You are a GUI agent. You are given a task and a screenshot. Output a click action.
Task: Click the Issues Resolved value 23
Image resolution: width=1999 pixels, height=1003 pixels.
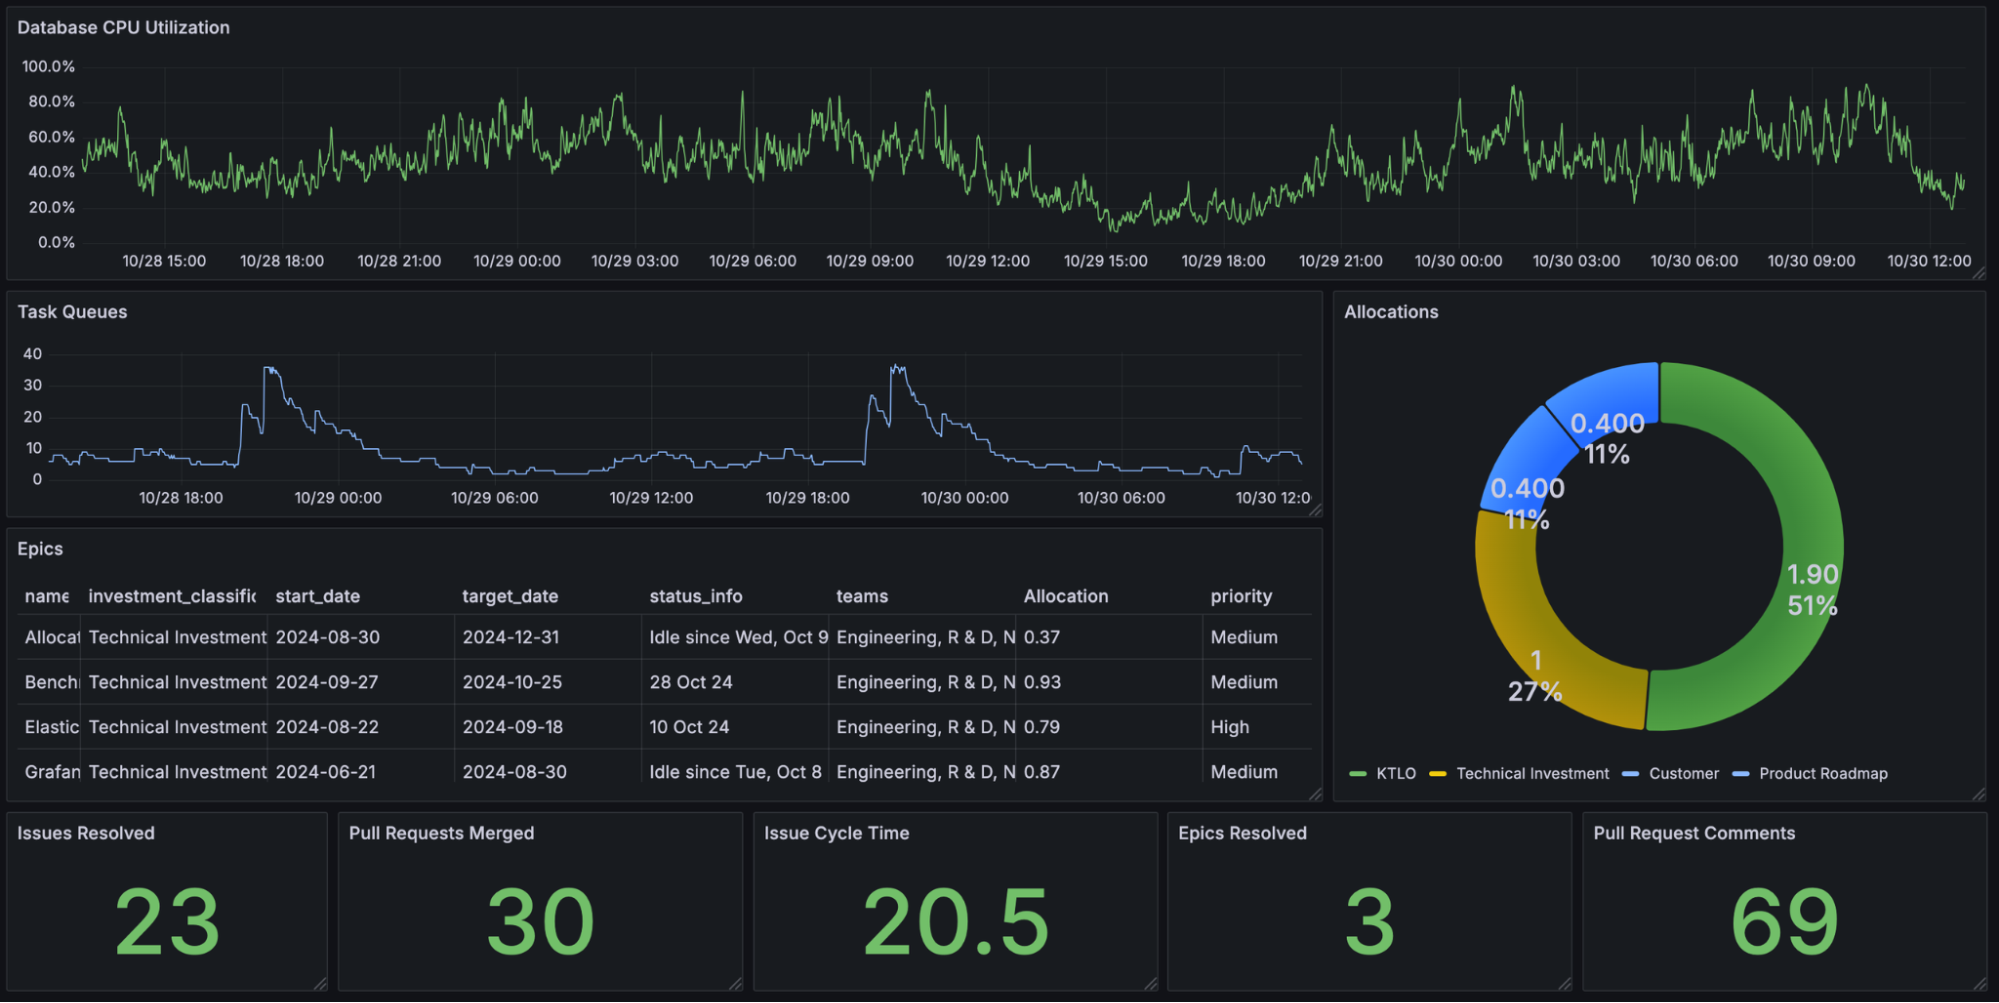pos(167,922)
